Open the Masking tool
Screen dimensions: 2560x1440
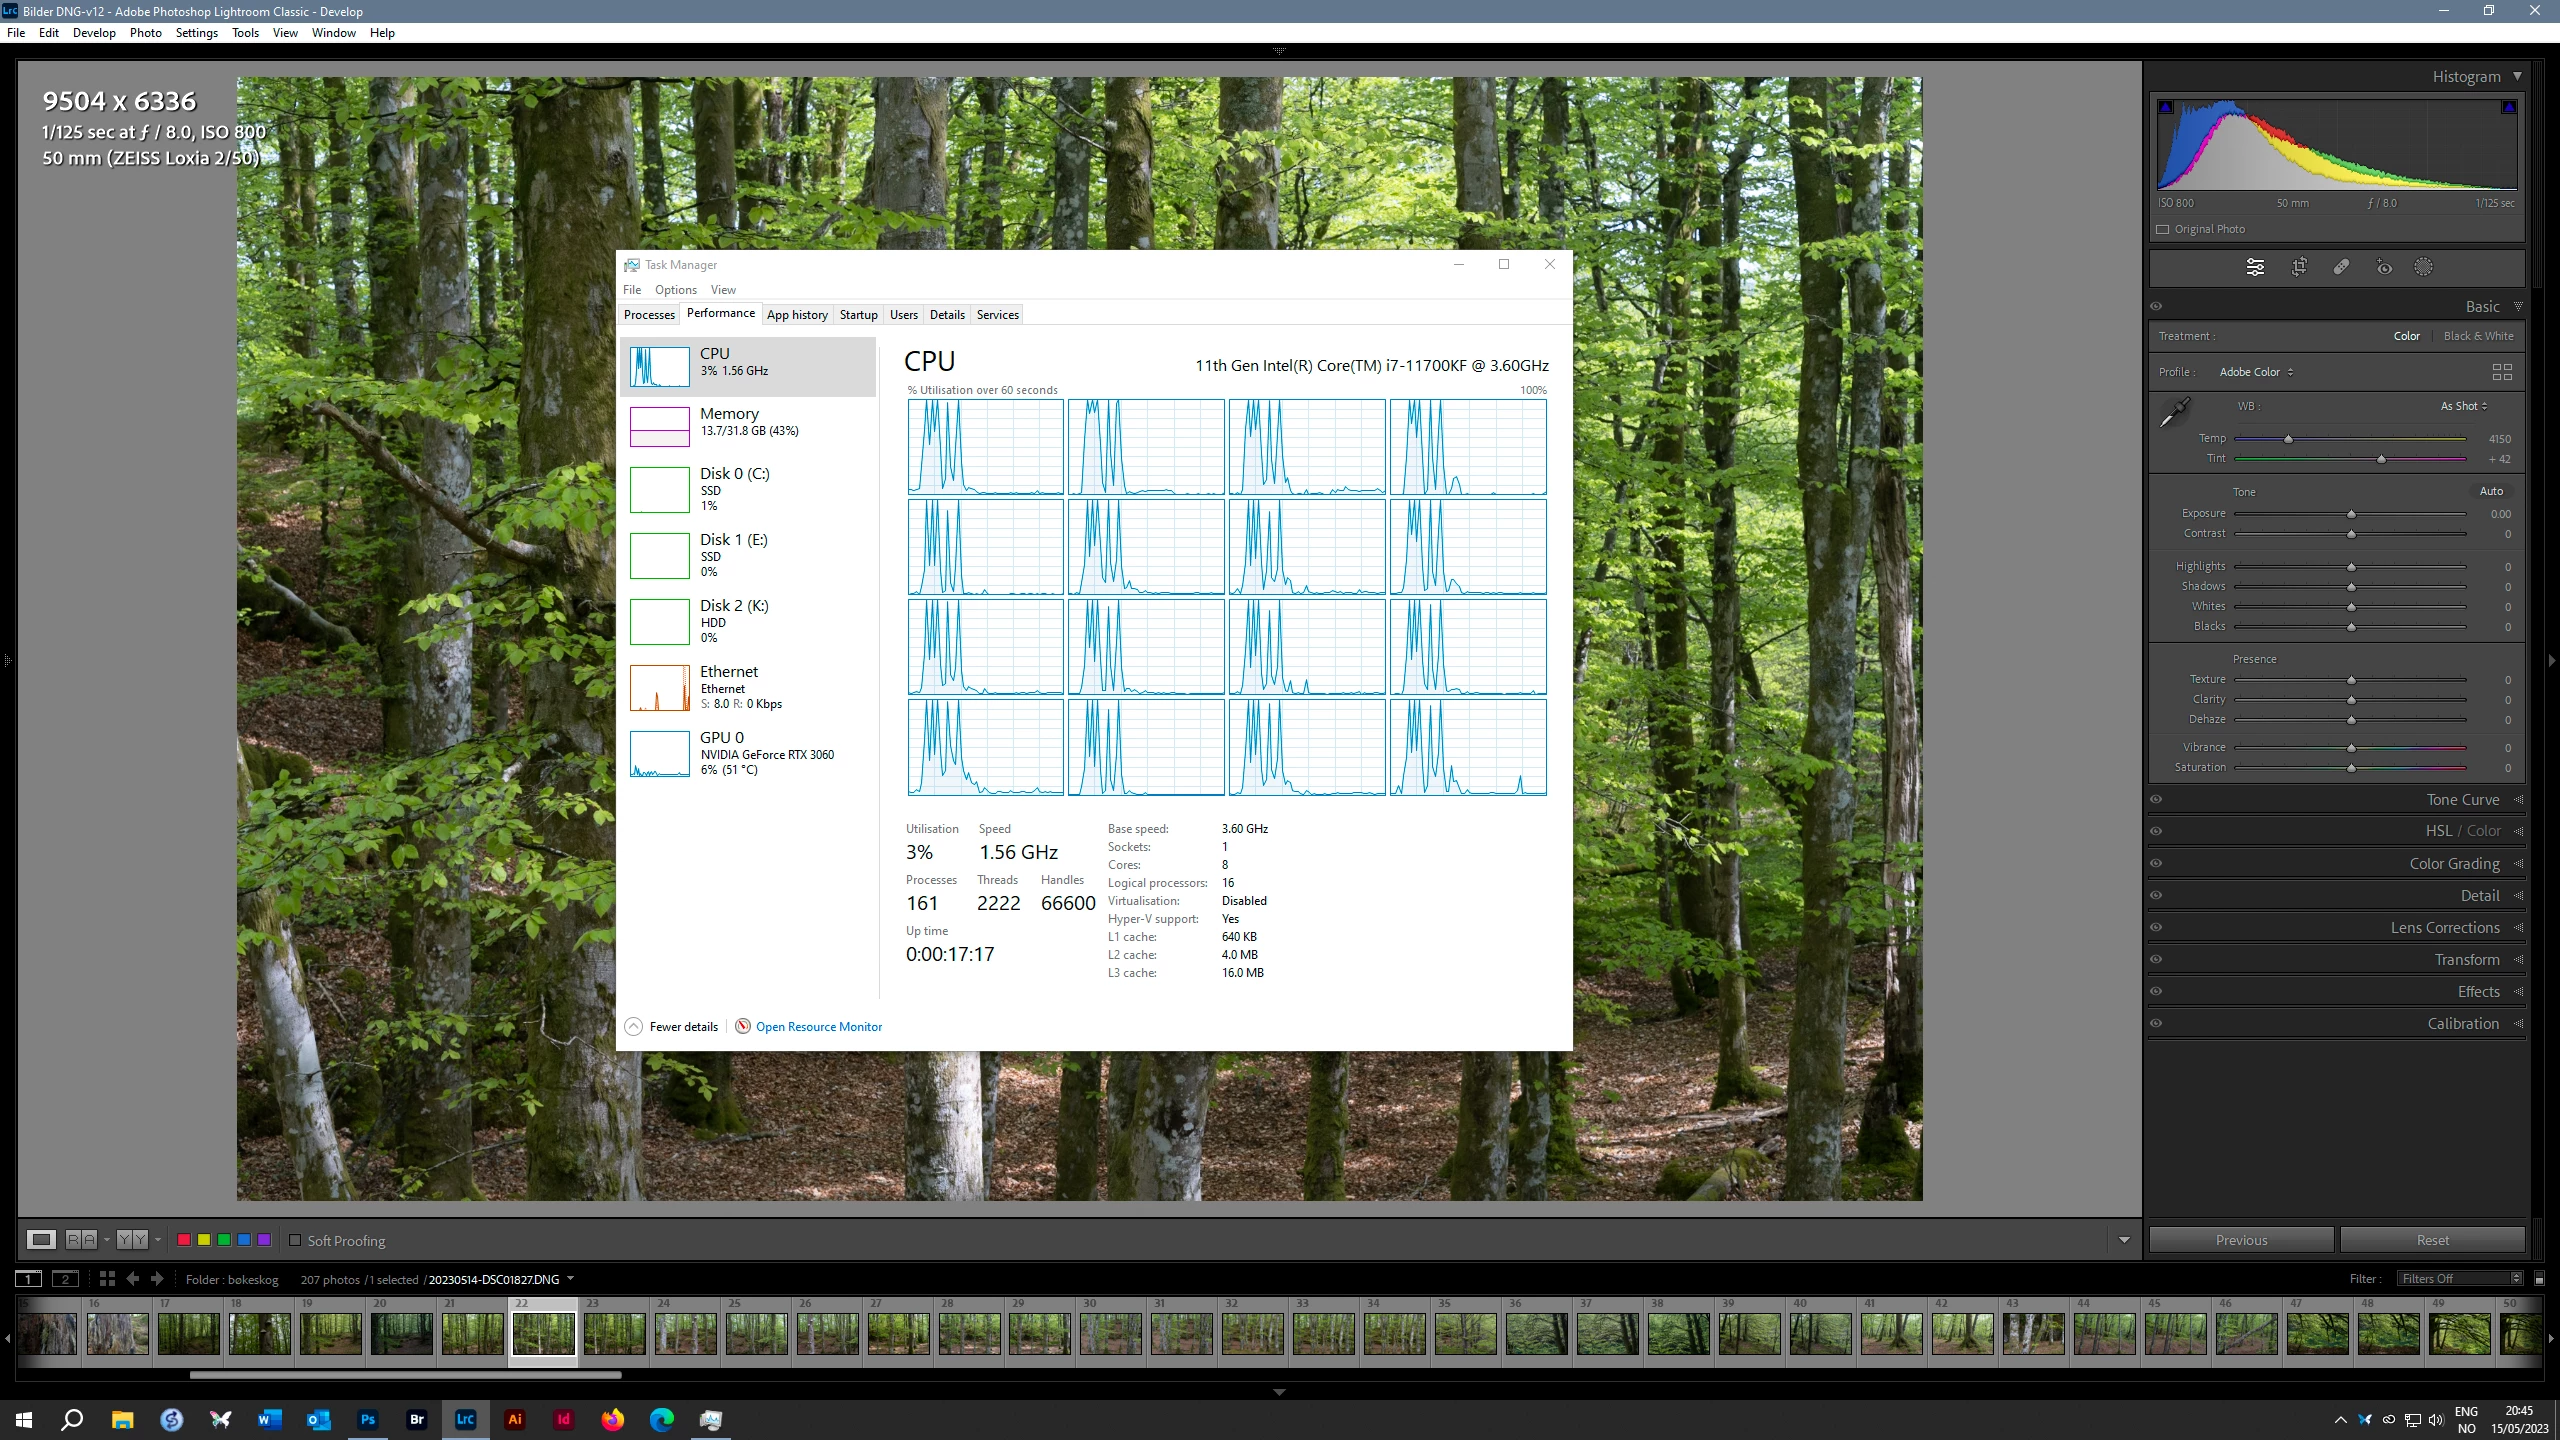pyautogui.click(x=2423, y=267)
